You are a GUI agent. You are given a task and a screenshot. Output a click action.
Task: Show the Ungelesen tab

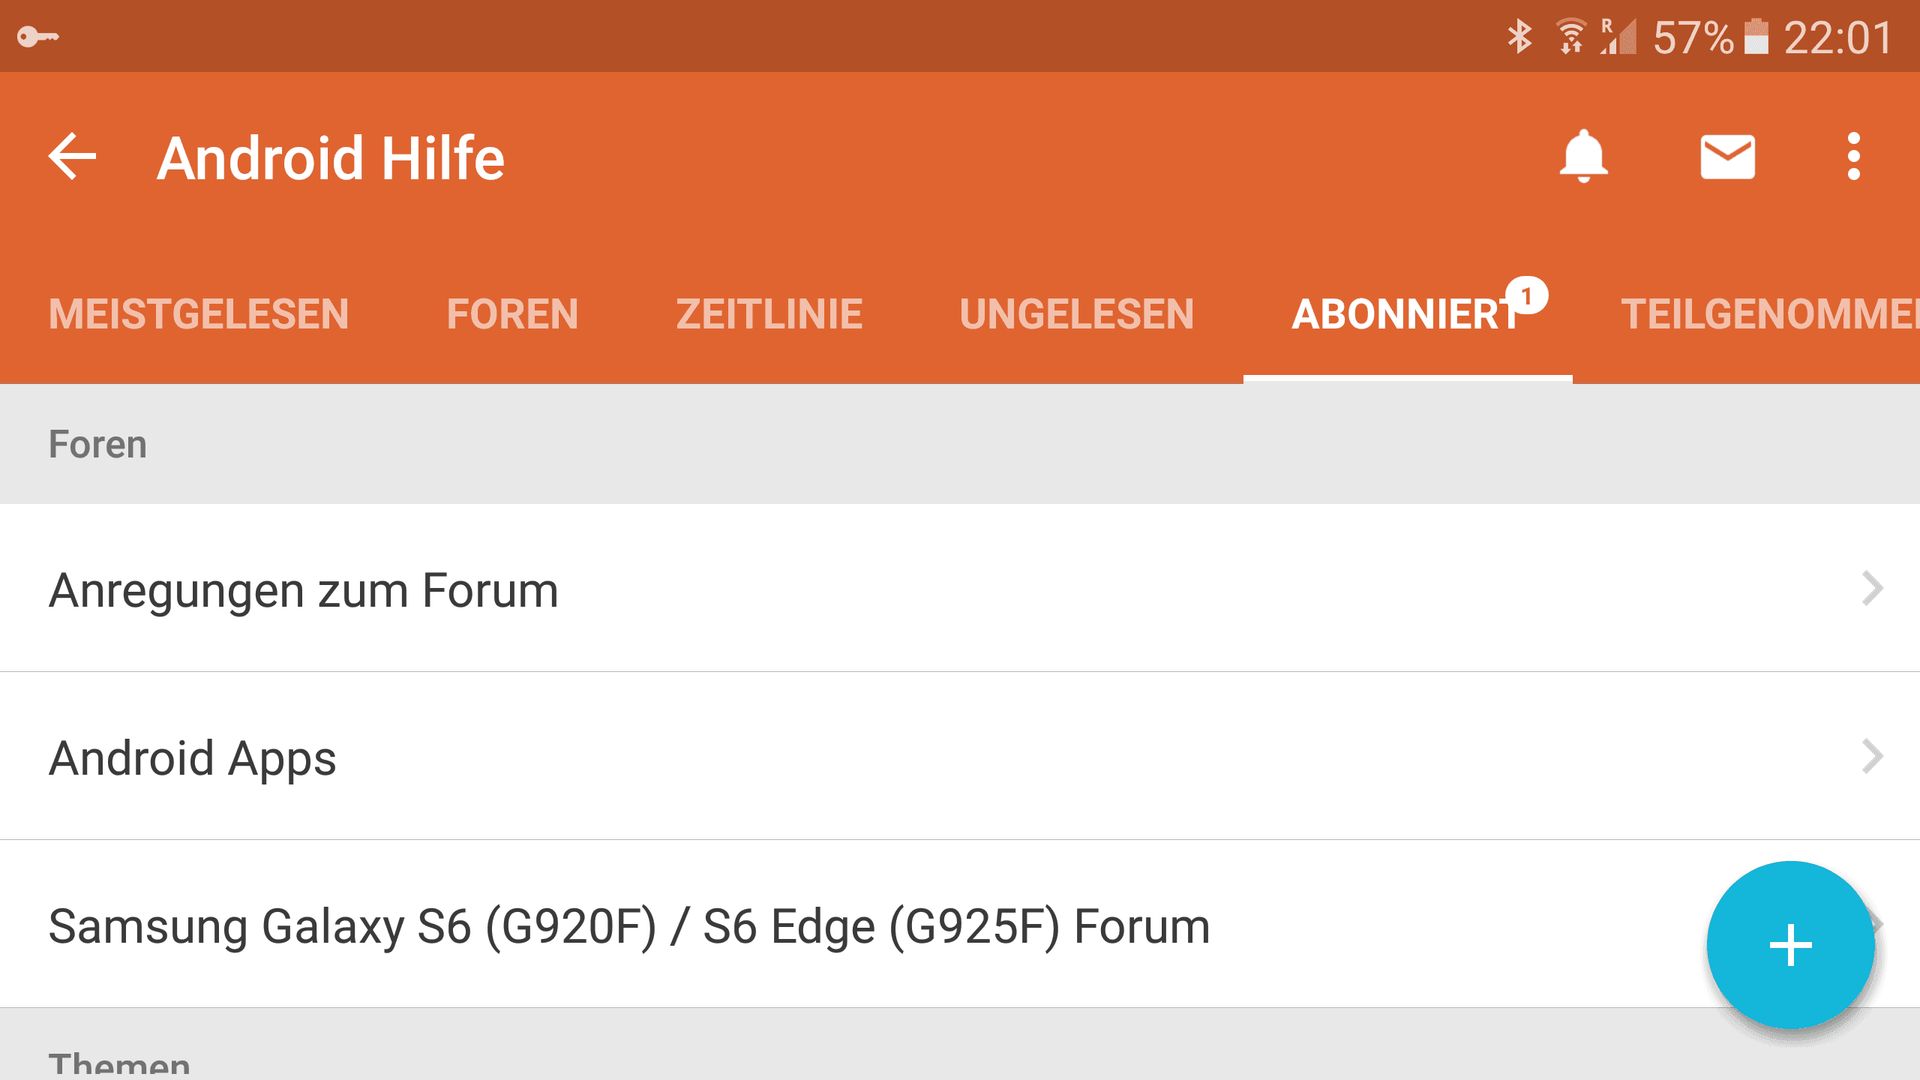(x=1076, y=314)
